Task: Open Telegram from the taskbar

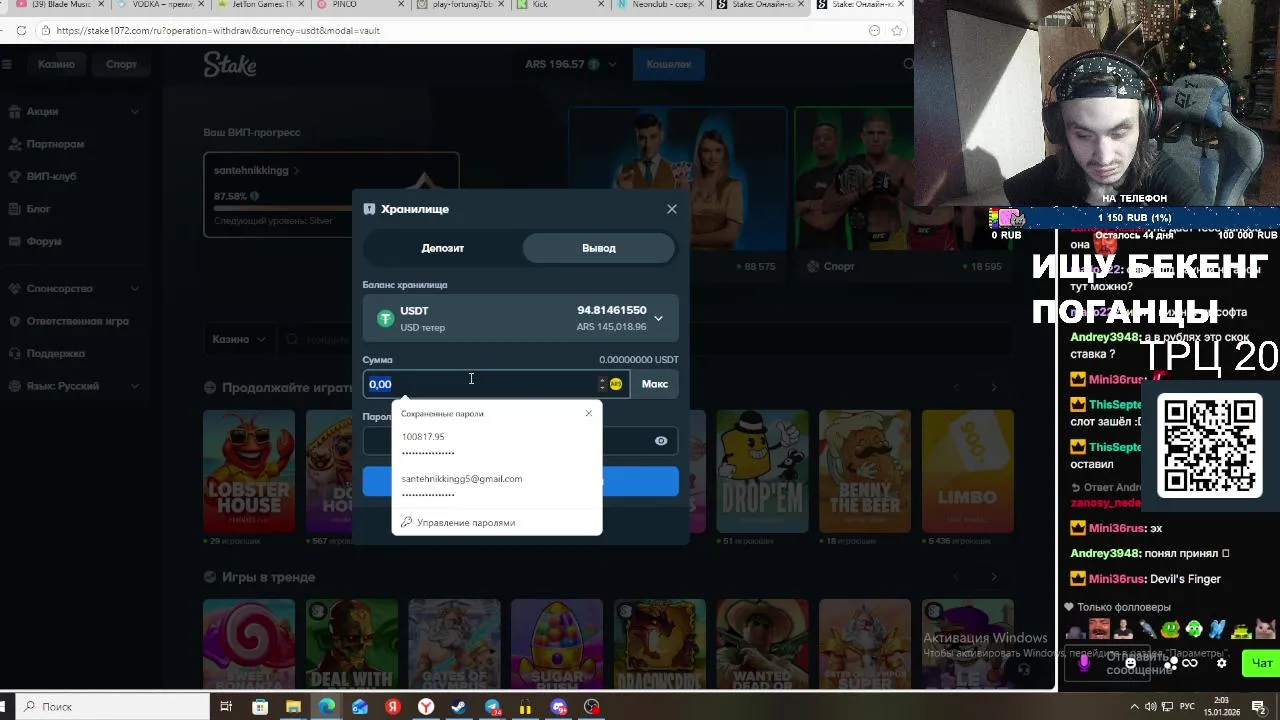Action: pyautogui.click(x=493, y=707)
